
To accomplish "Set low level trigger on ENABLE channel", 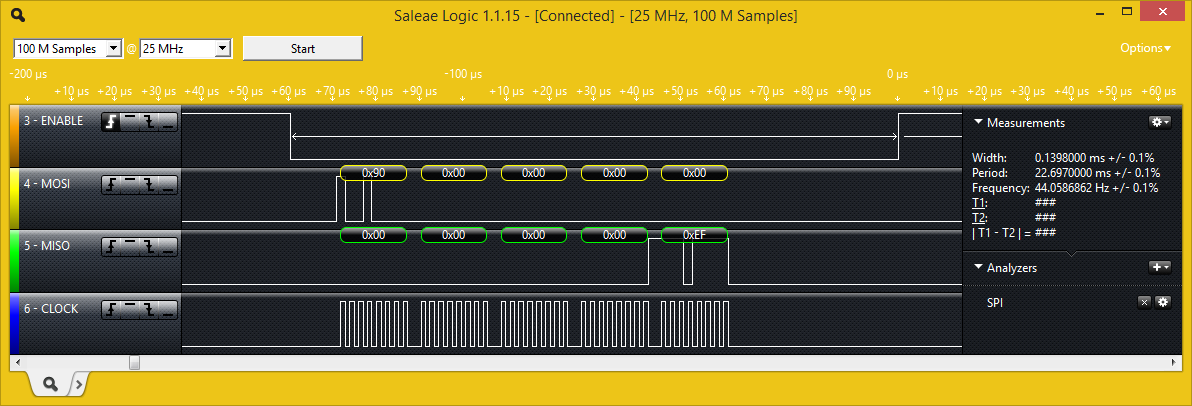I will pyautogui.click(x=168, y=122).
